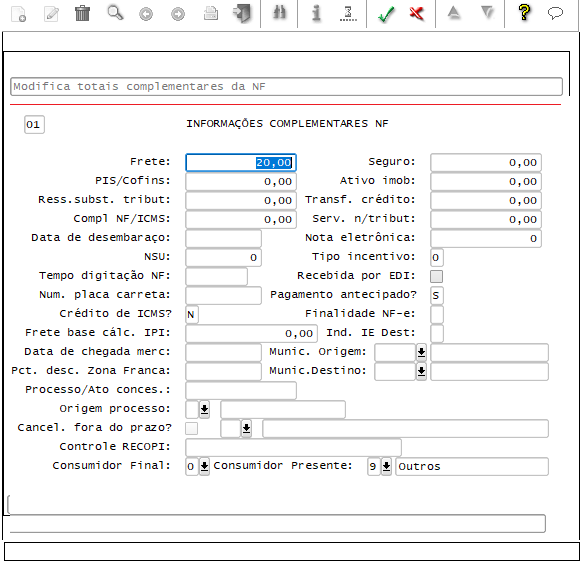Click the Seguro value field
This screenshot has height=567, width=585.
[486, 163]
